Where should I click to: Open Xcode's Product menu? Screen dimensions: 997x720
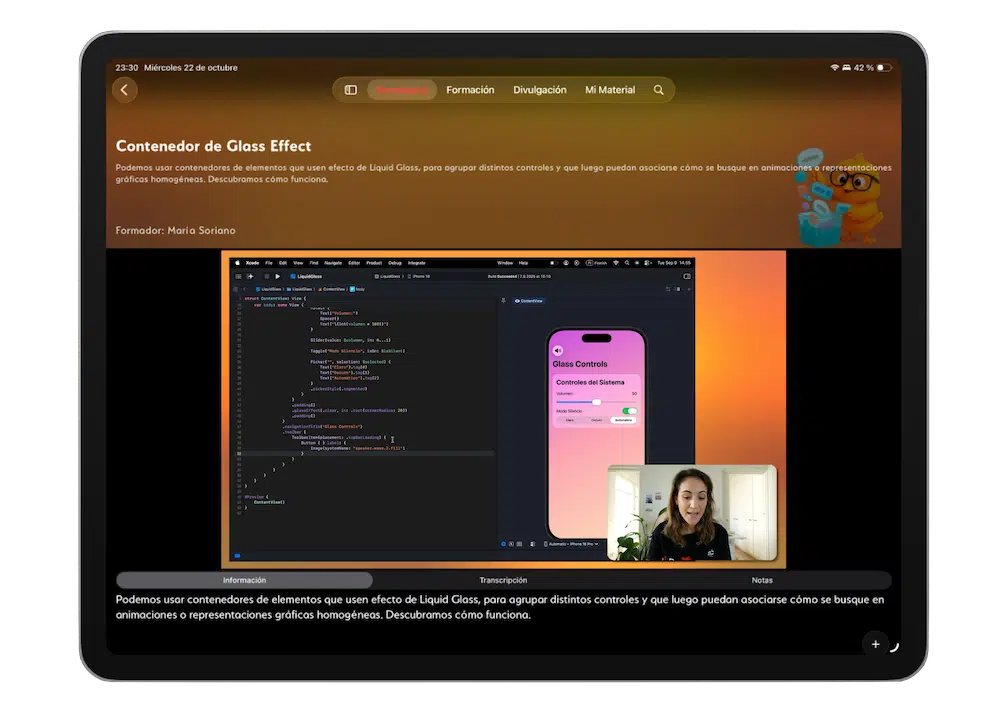point(373,263)
